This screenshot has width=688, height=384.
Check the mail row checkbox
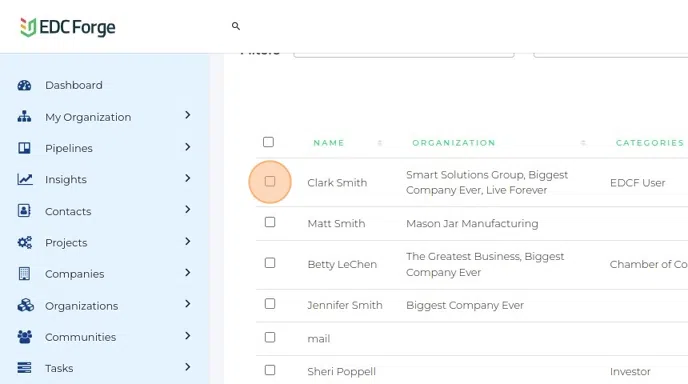click(270, 337)
